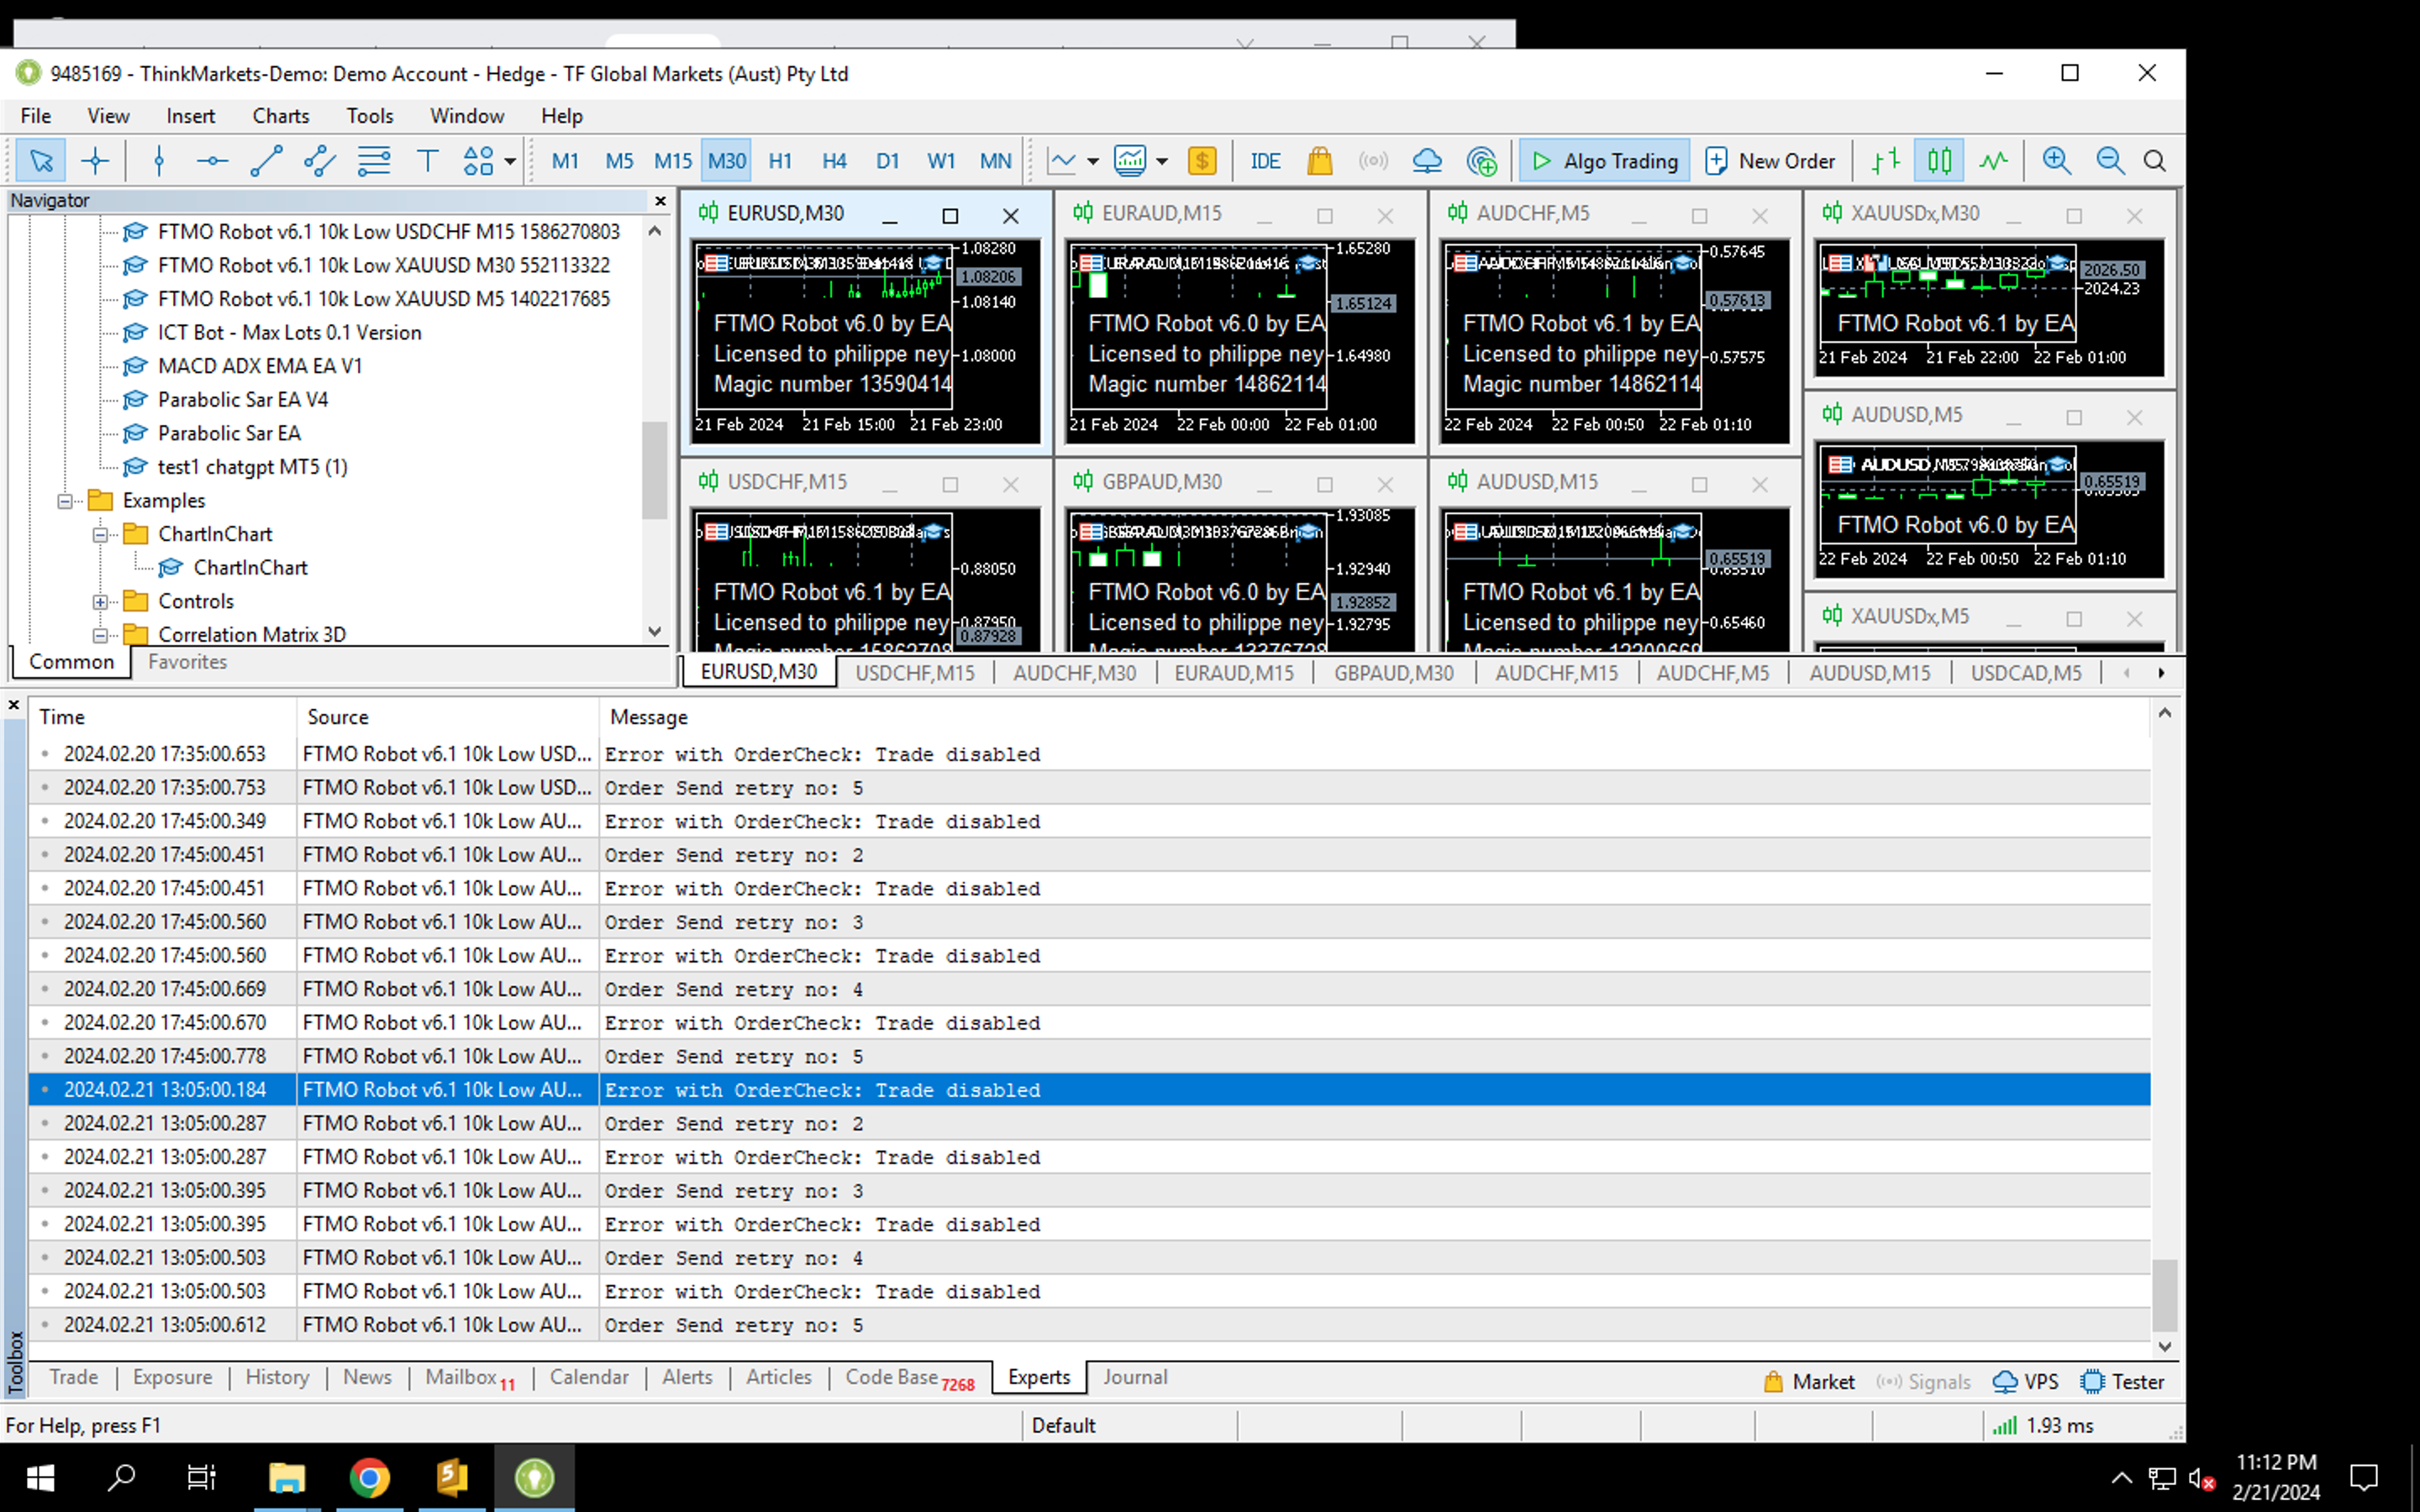
Task: Click the Navigator scrollbar down arrow
Action: 655,631
